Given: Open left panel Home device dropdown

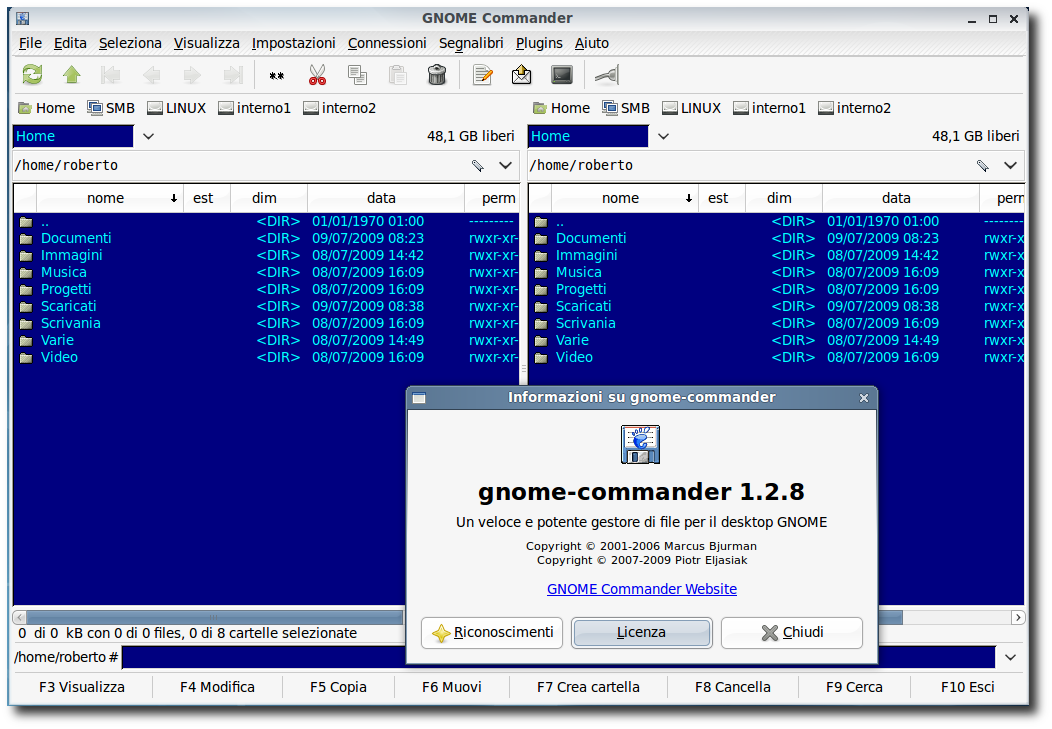Looking at the screenshot, I should pos(148,136).
